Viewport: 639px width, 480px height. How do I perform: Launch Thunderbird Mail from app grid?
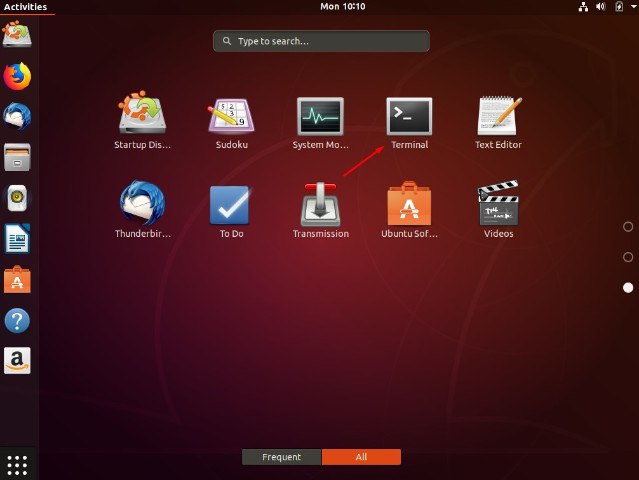(x=142, y=210)
